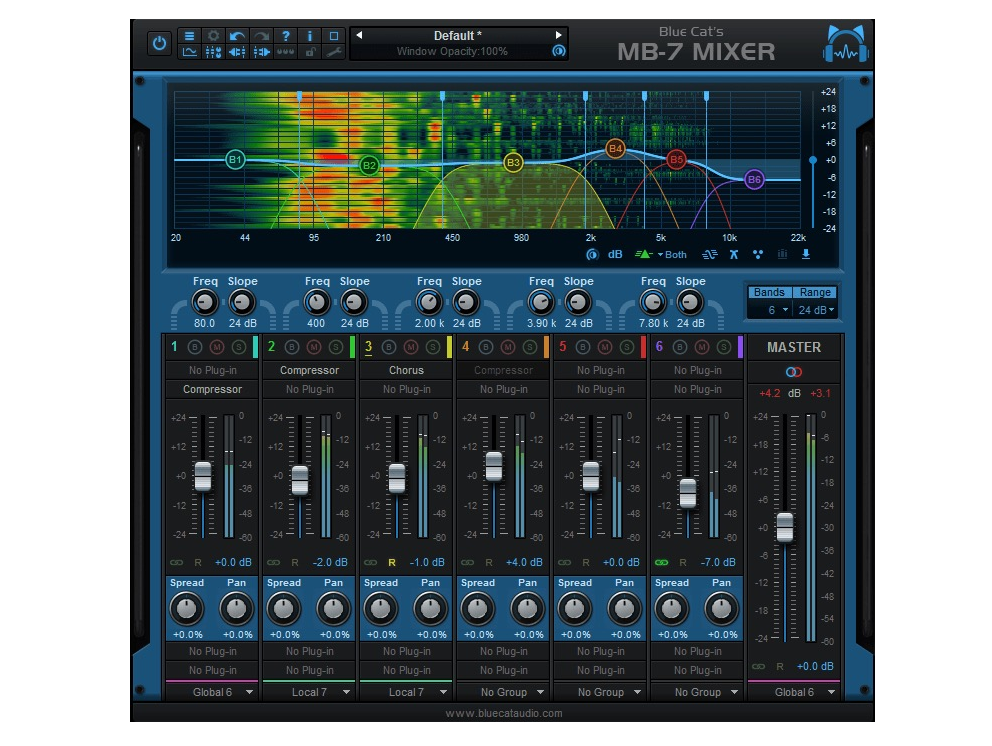This screenshot has height=746, width=992.
Task: Click the power bypass button
Action: (x=159, y=44)
